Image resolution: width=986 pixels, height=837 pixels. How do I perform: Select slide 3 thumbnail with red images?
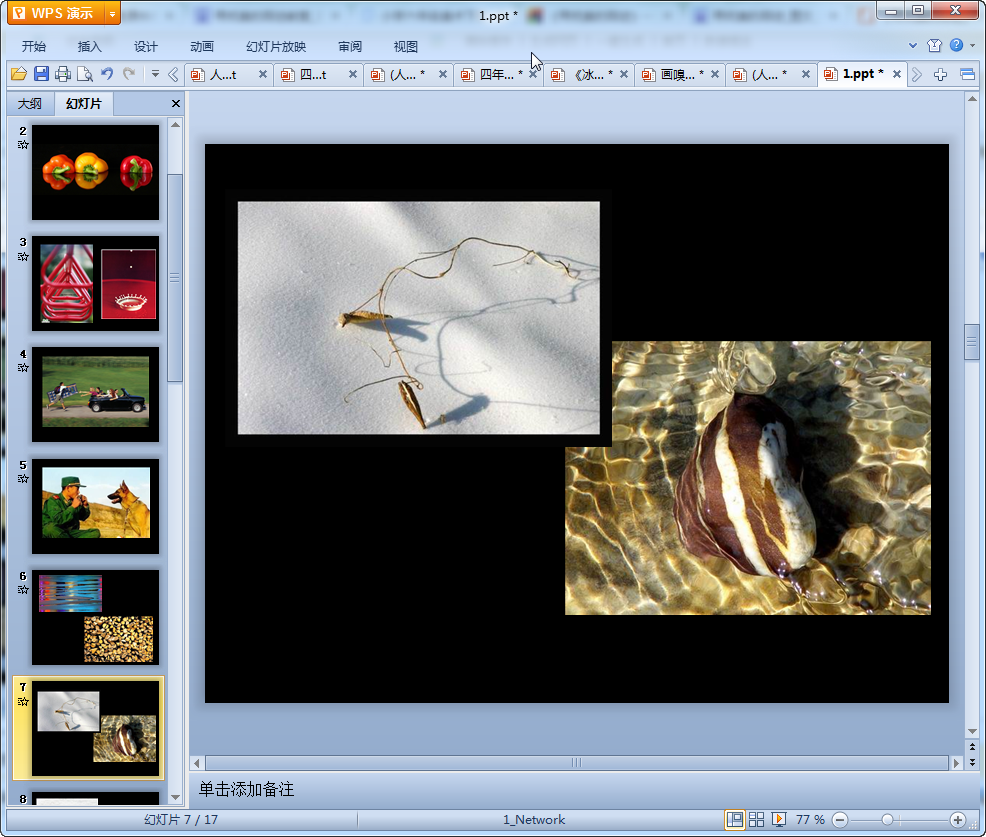[96, 284]
